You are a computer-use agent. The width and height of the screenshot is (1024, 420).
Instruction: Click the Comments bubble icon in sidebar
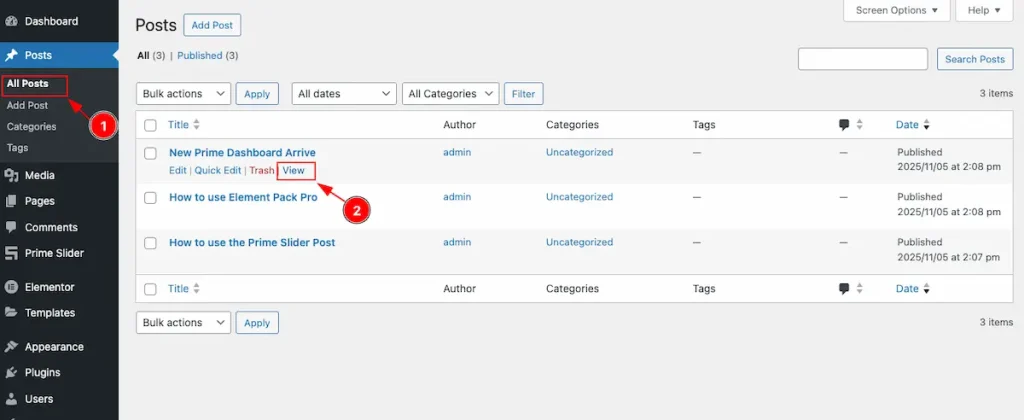click(x=11, y=227)
